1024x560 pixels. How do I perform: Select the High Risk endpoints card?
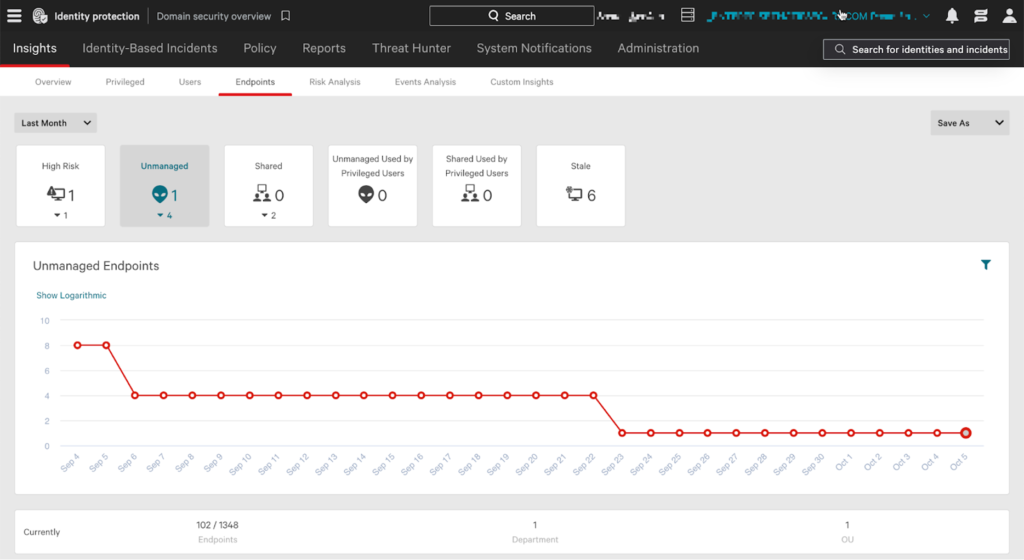click(x=60, y=186)
